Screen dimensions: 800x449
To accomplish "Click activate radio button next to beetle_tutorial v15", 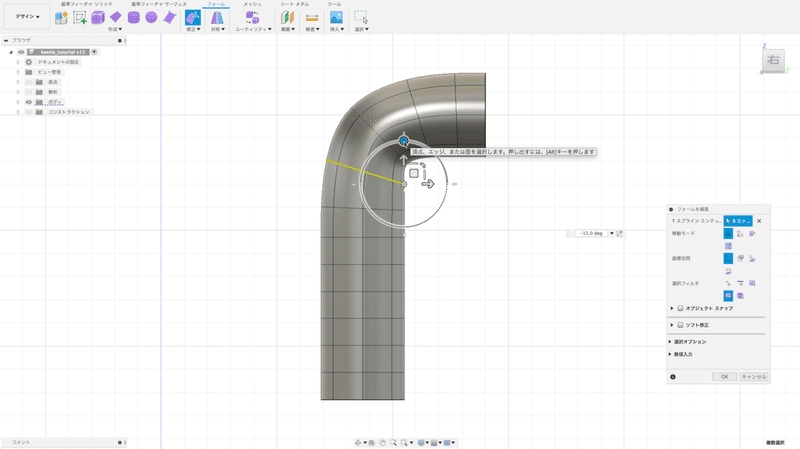I will (x=94, y=52).
